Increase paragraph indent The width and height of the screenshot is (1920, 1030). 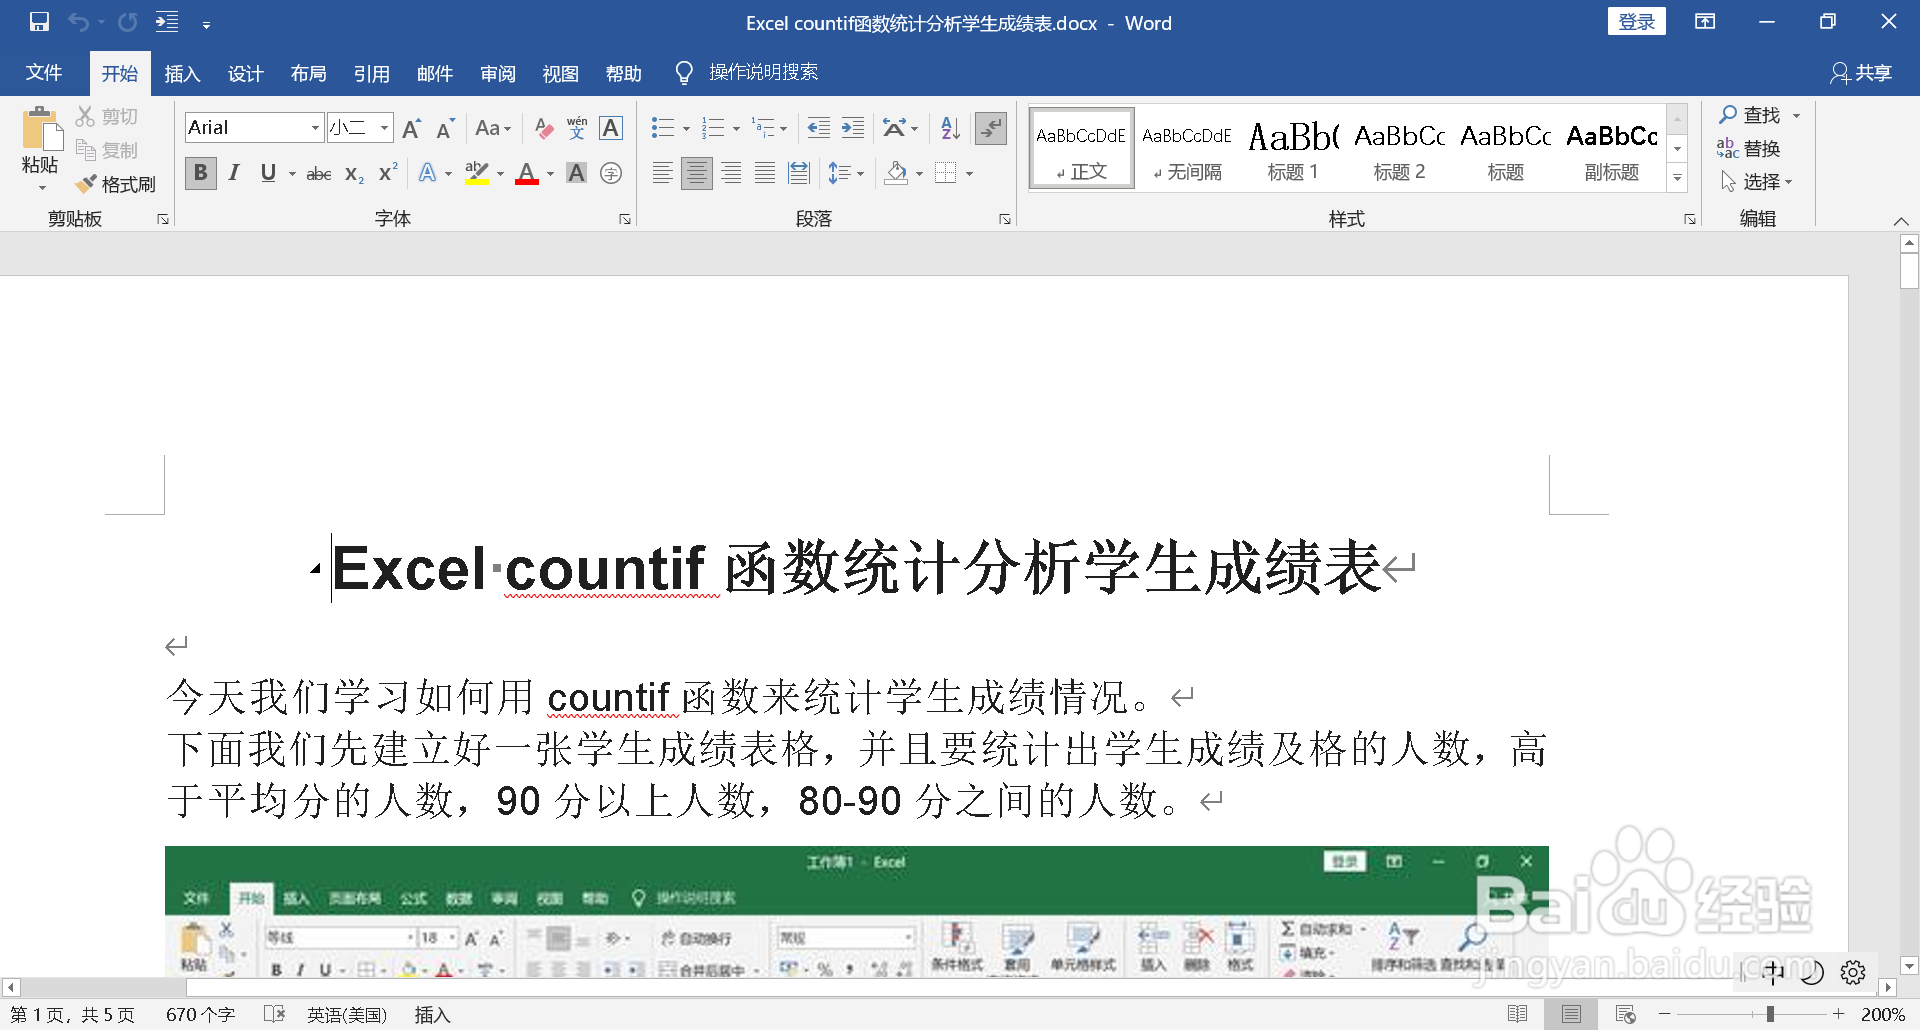[853, 128]
